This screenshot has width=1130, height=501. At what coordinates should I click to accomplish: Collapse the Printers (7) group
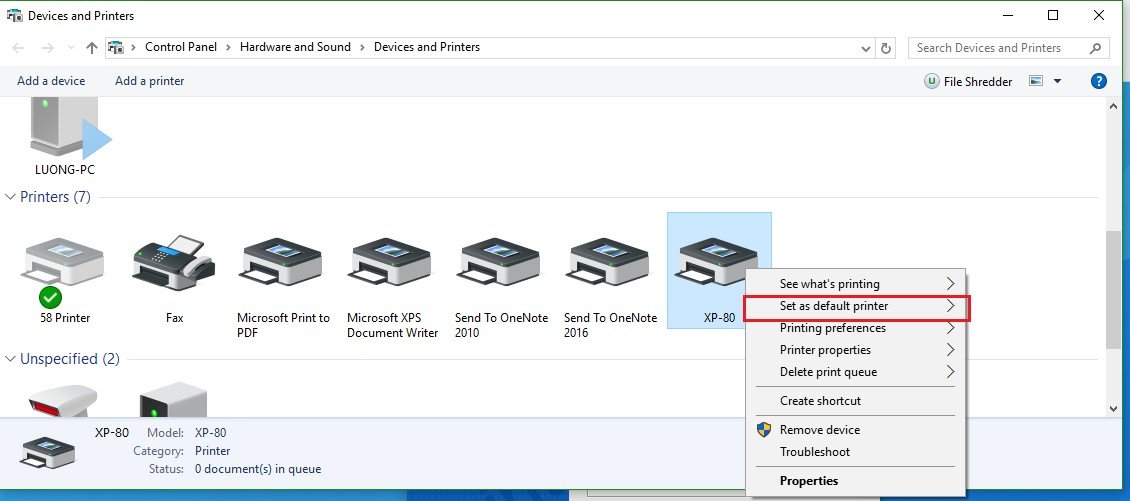coord(11,197)
